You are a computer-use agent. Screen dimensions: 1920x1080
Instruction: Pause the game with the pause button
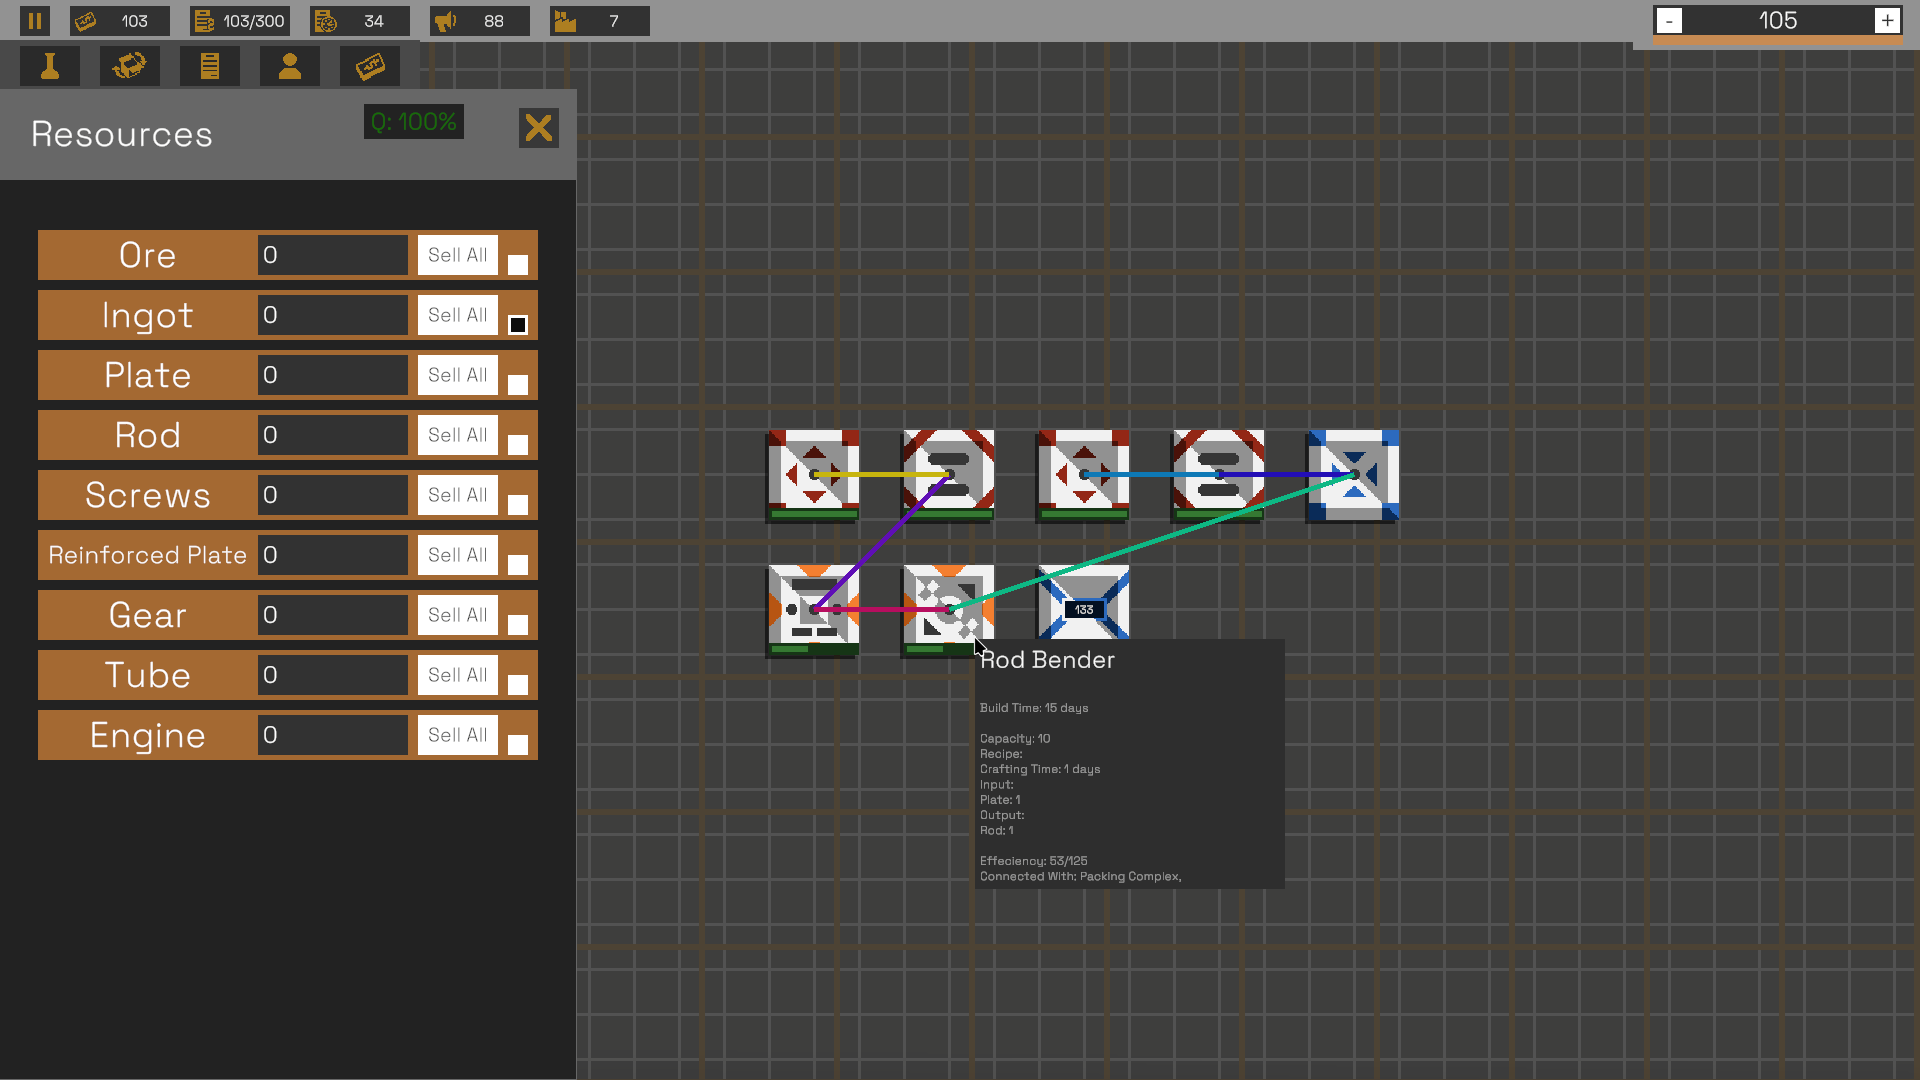point(35,21)
